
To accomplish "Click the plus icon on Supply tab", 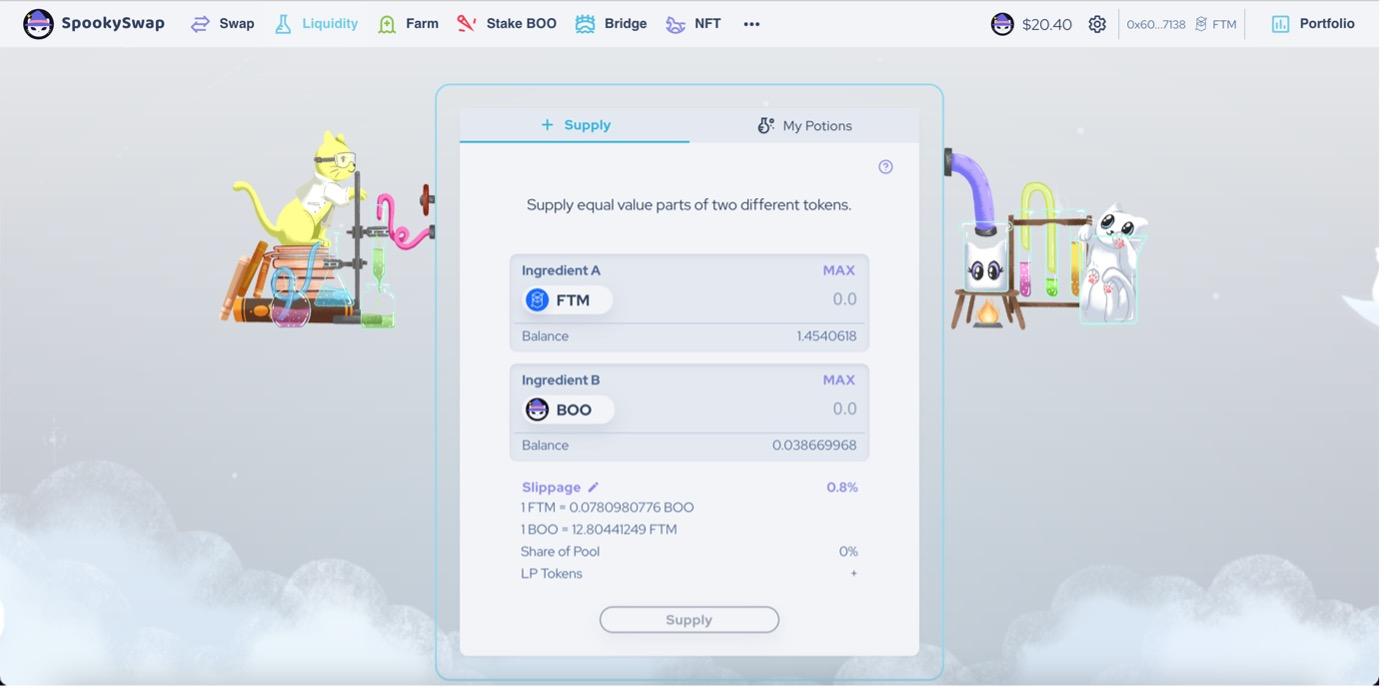I will point(547,125).
